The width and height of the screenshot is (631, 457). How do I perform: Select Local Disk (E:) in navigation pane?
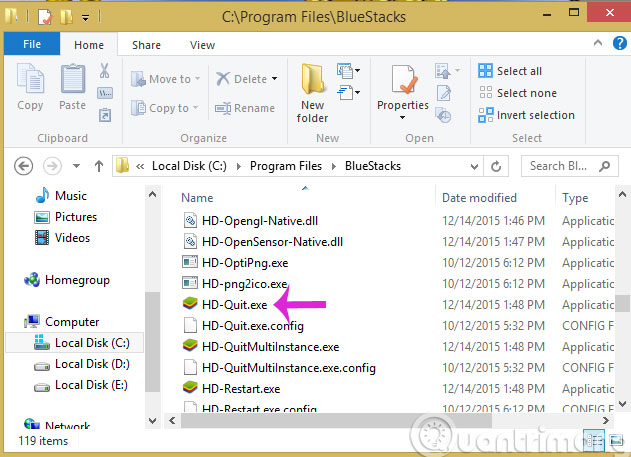81,385
